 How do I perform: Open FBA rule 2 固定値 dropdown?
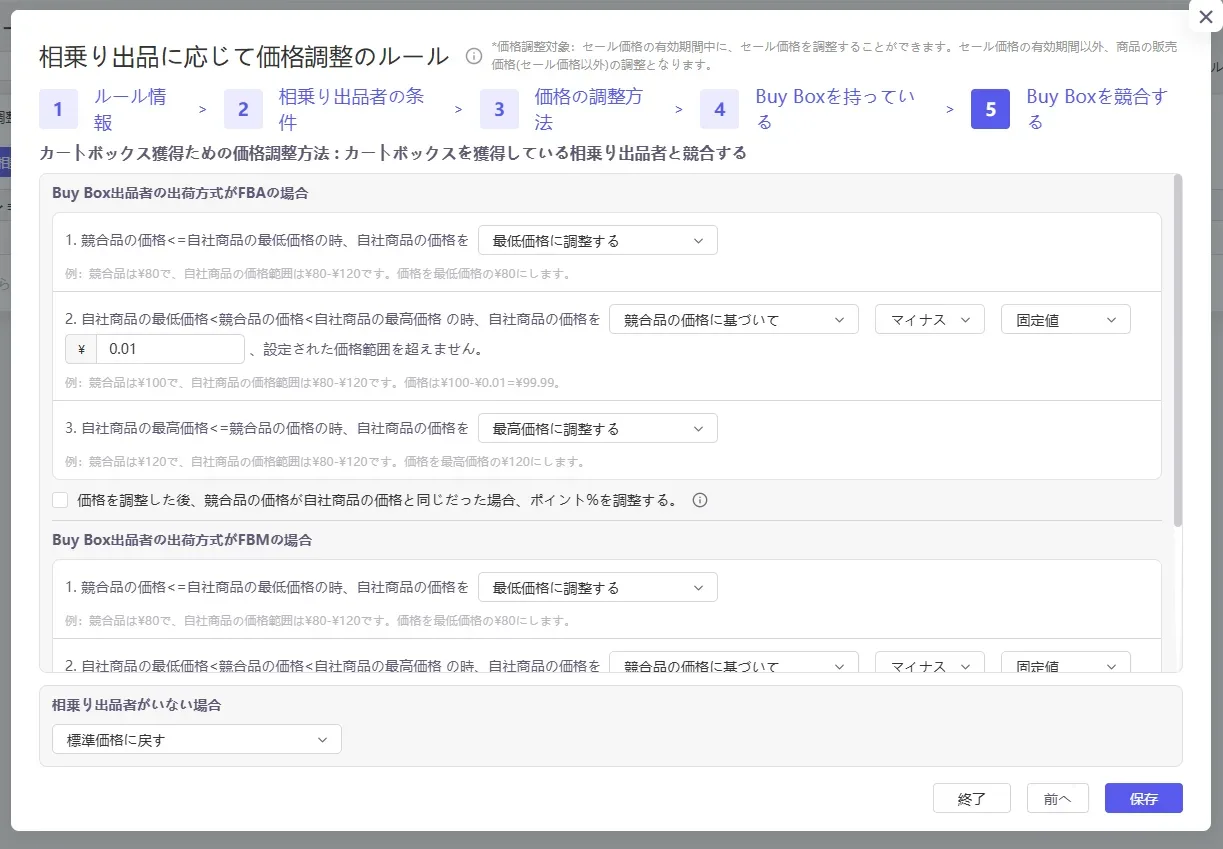1066,320
